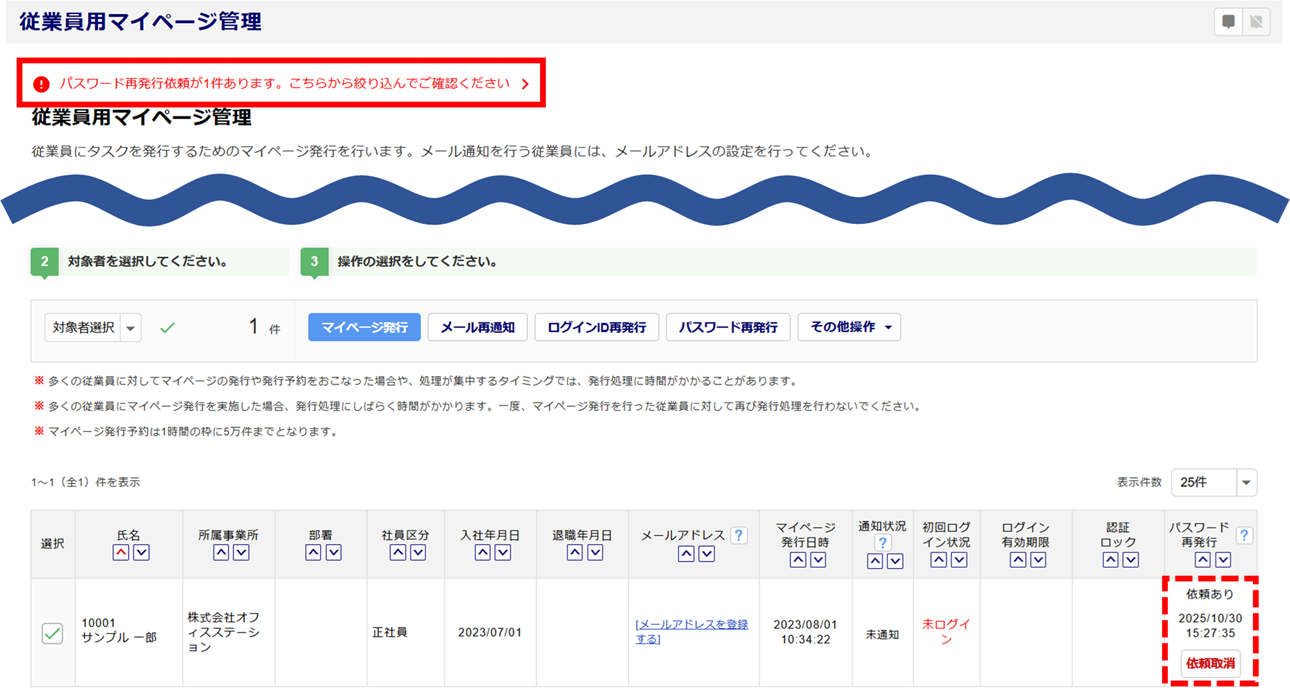The image size is (1290, 694).
Task: Click the メール再通知 button
Action: [477, 327]
